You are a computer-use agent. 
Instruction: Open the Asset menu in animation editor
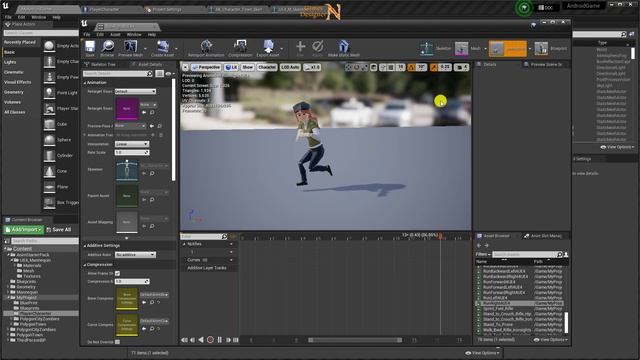click(115, 35)
